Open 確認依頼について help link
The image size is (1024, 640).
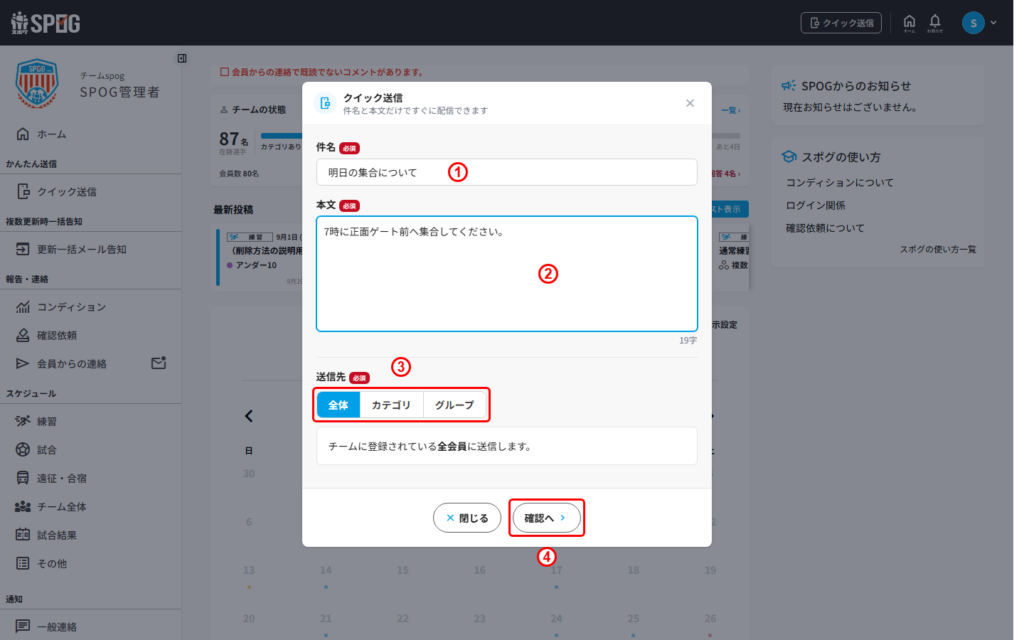(825, 228)
